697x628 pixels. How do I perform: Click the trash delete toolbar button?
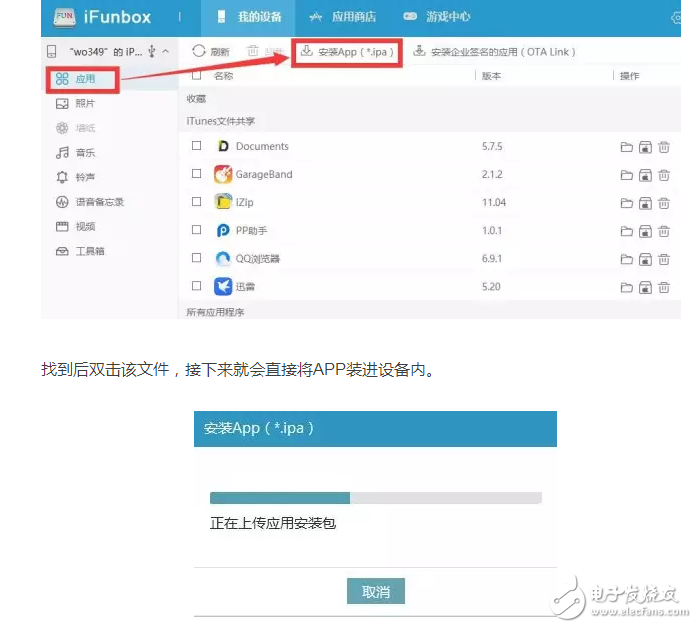(252, 51)
